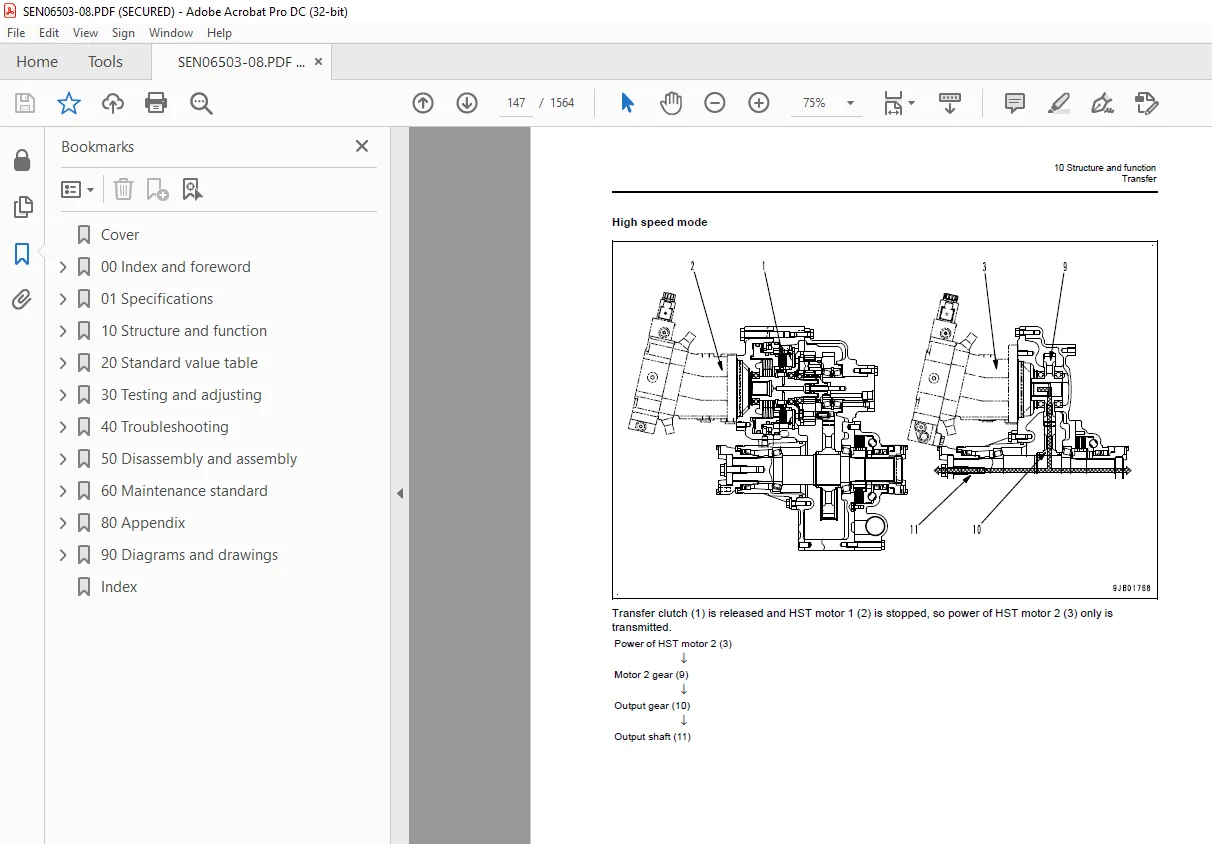
Task: Activate the selection arrow tool
Action: click(627, 103)
